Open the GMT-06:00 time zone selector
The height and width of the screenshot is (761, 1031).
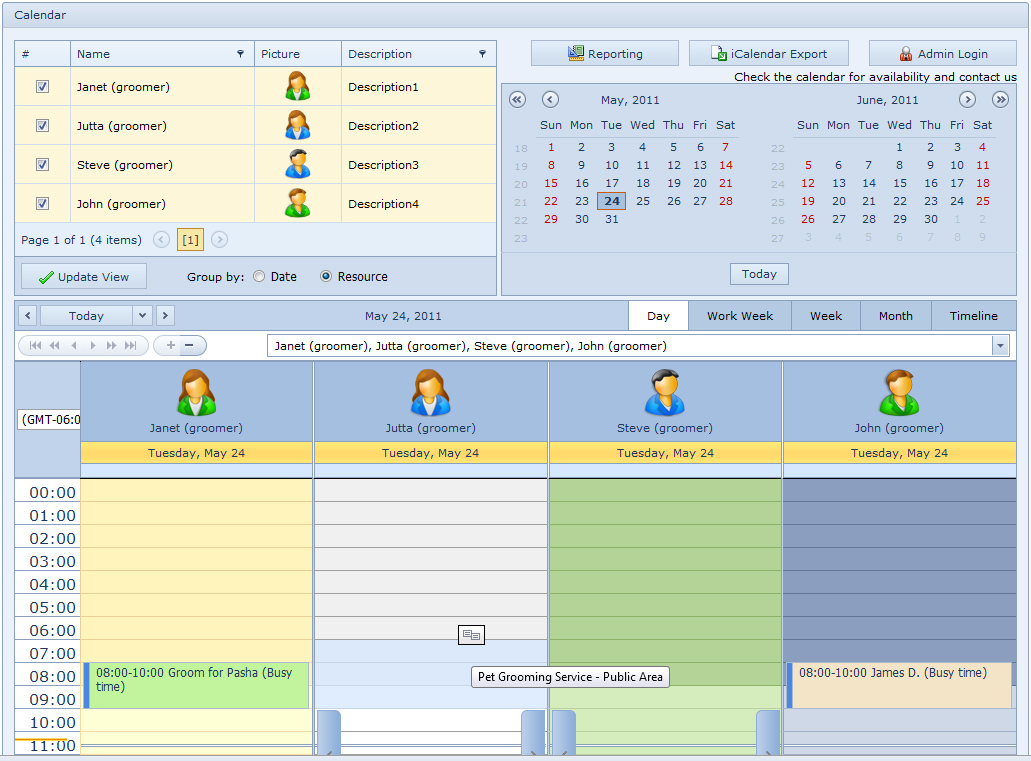pos(48,420)
